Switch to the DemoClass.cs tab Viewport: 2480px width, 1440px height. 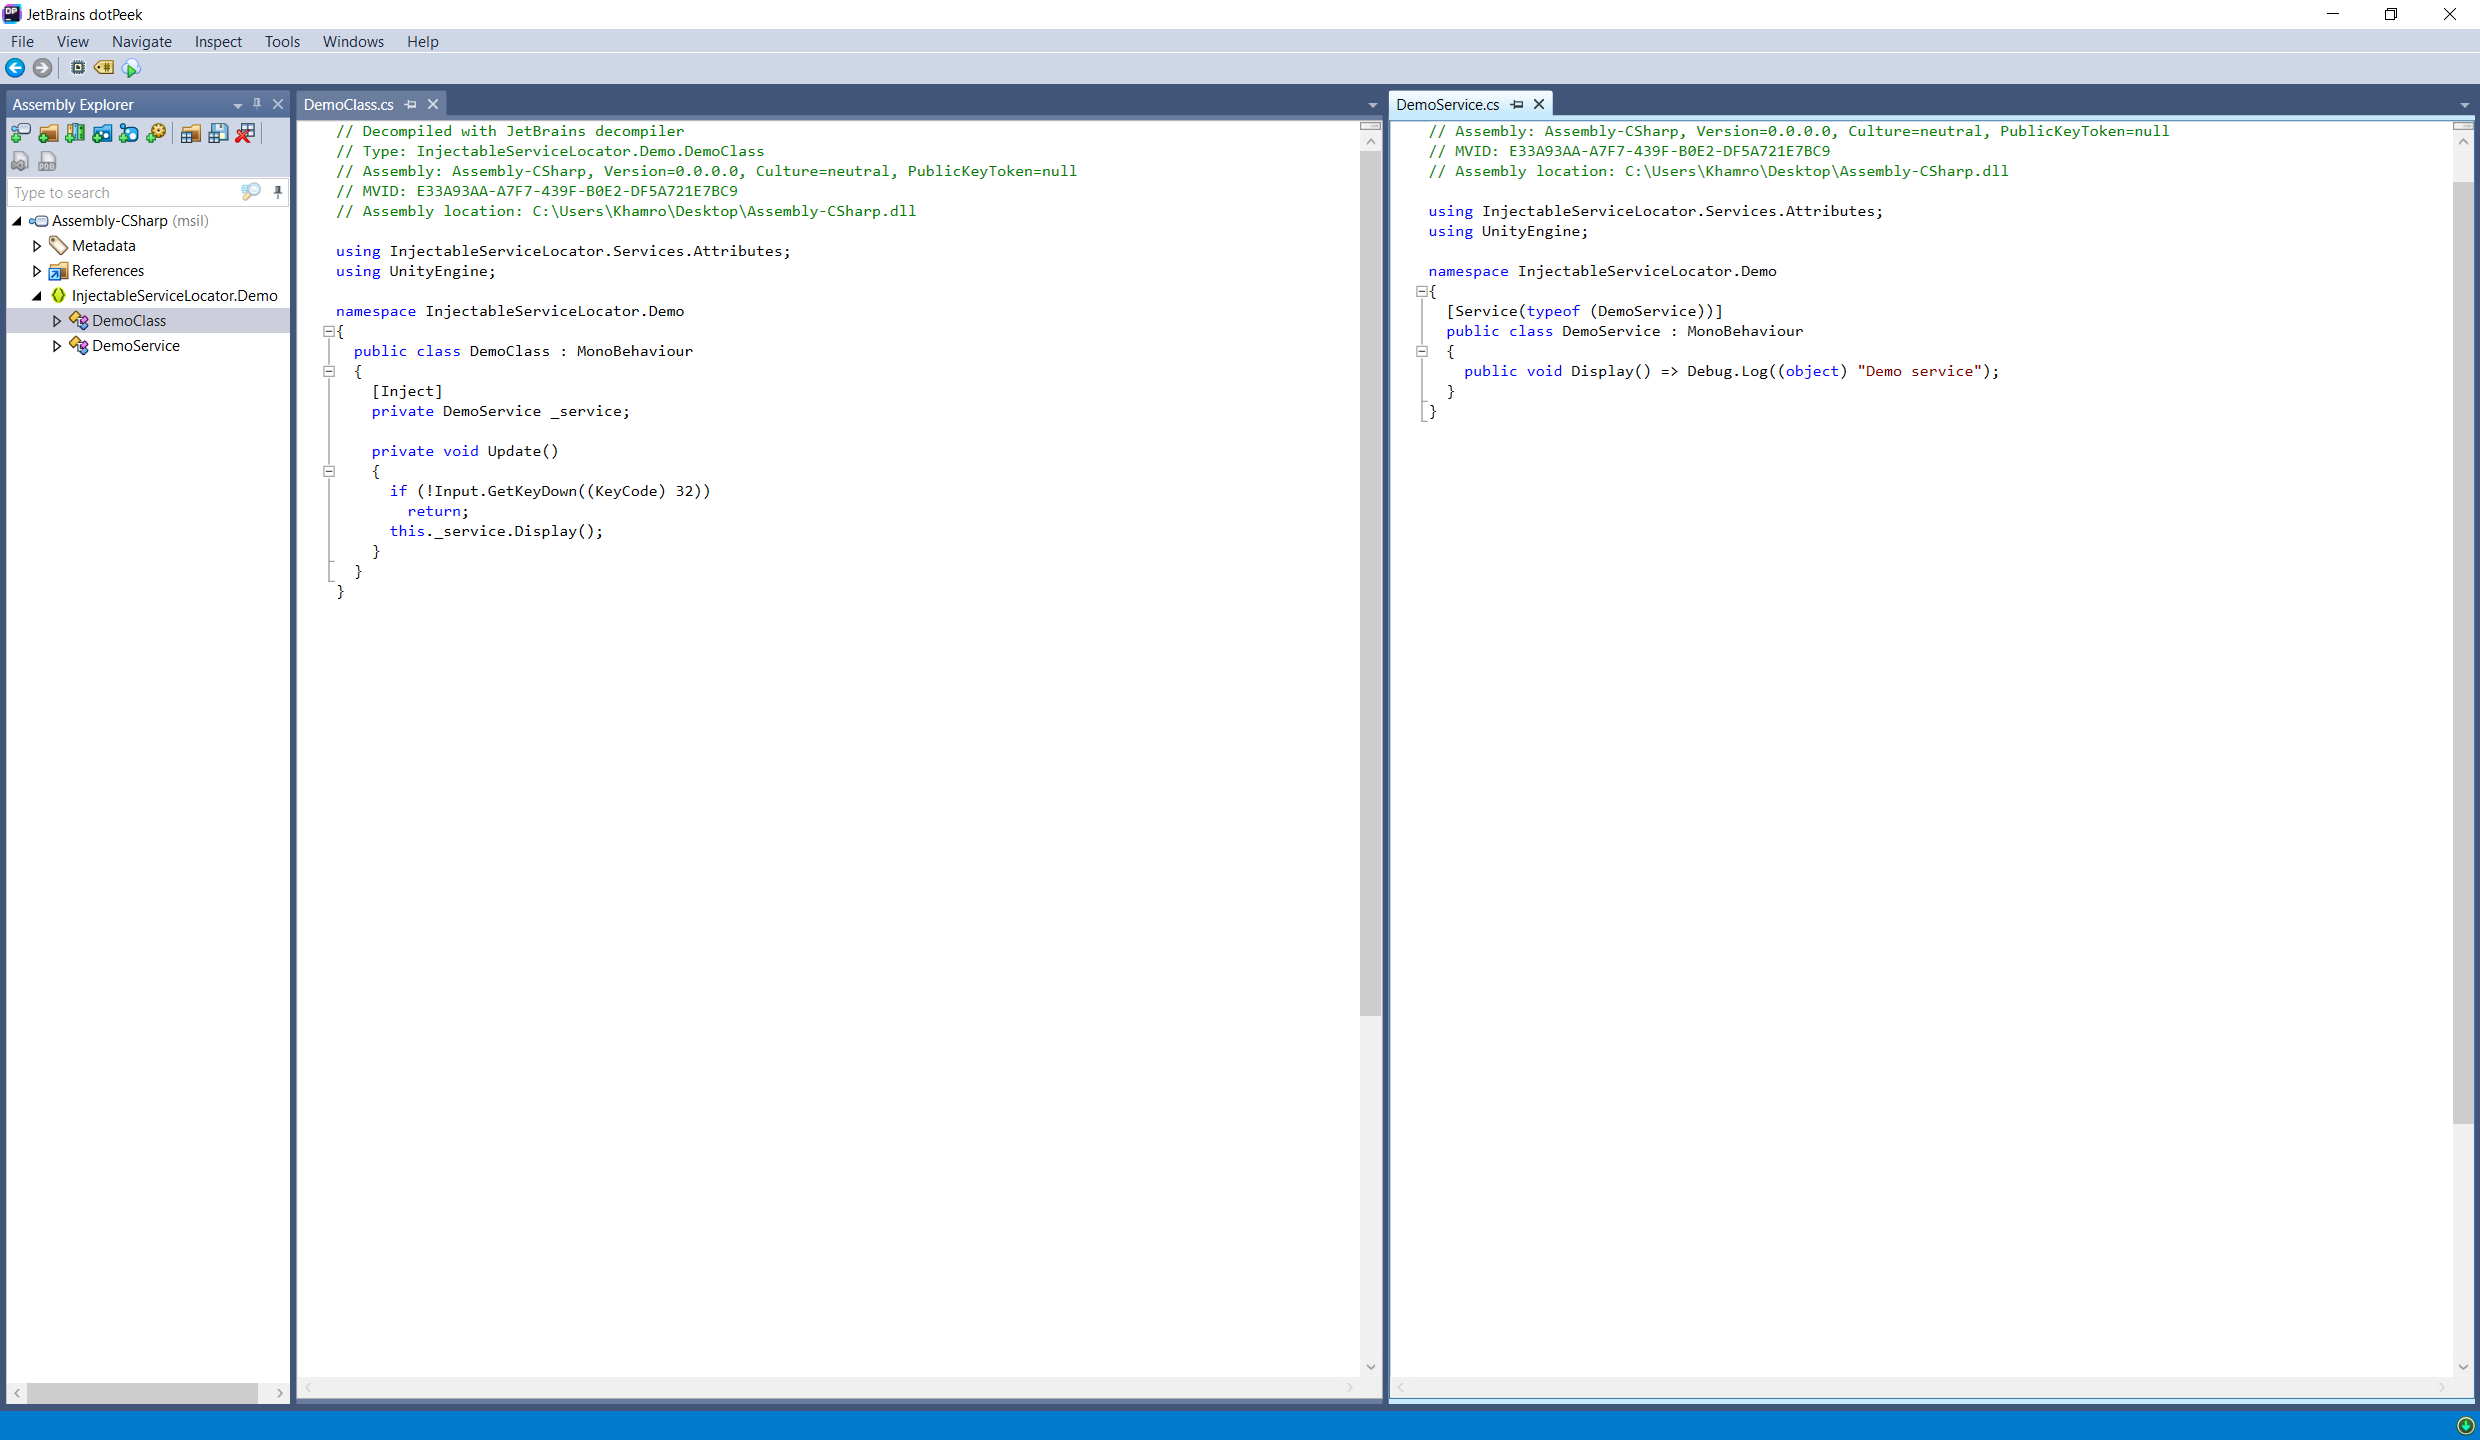(x=348, y=104)
